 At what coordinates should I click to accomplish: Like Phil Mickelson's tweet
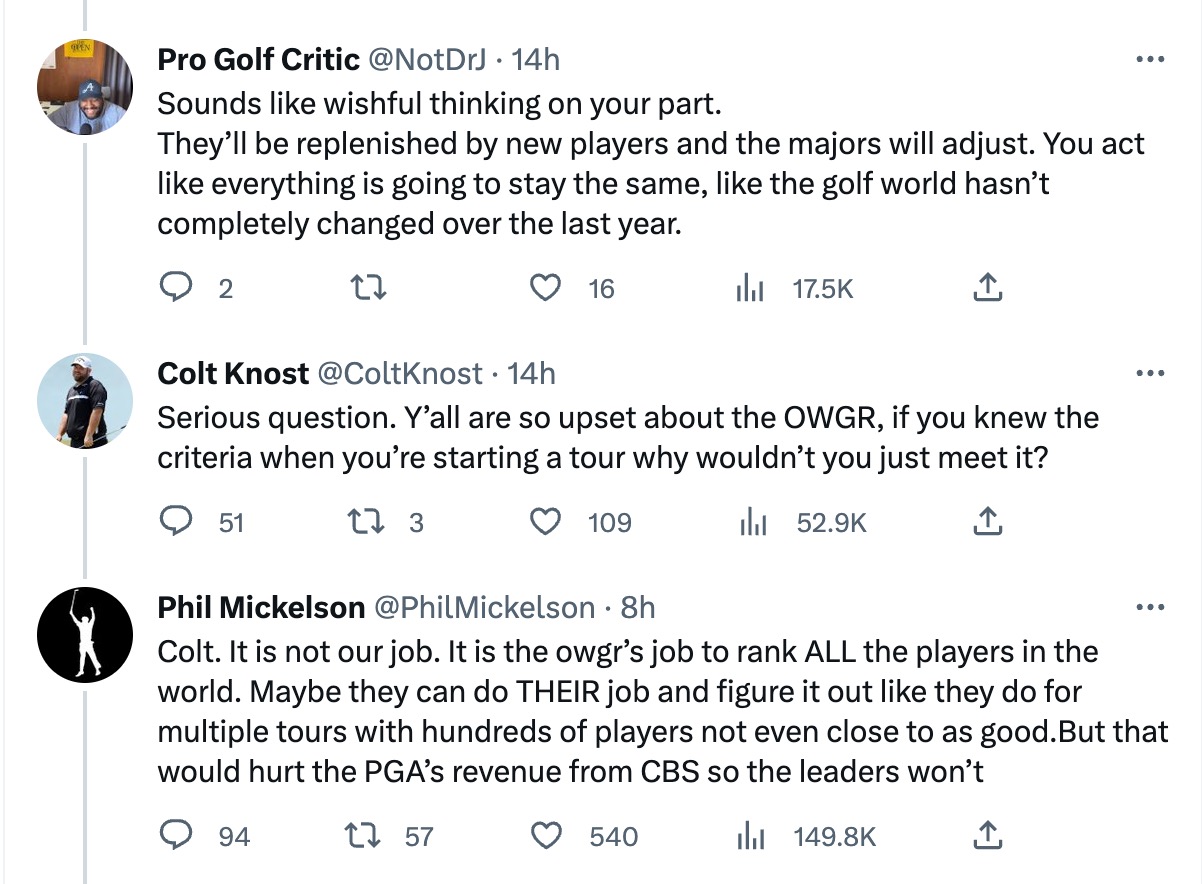(x=544, y=836)
